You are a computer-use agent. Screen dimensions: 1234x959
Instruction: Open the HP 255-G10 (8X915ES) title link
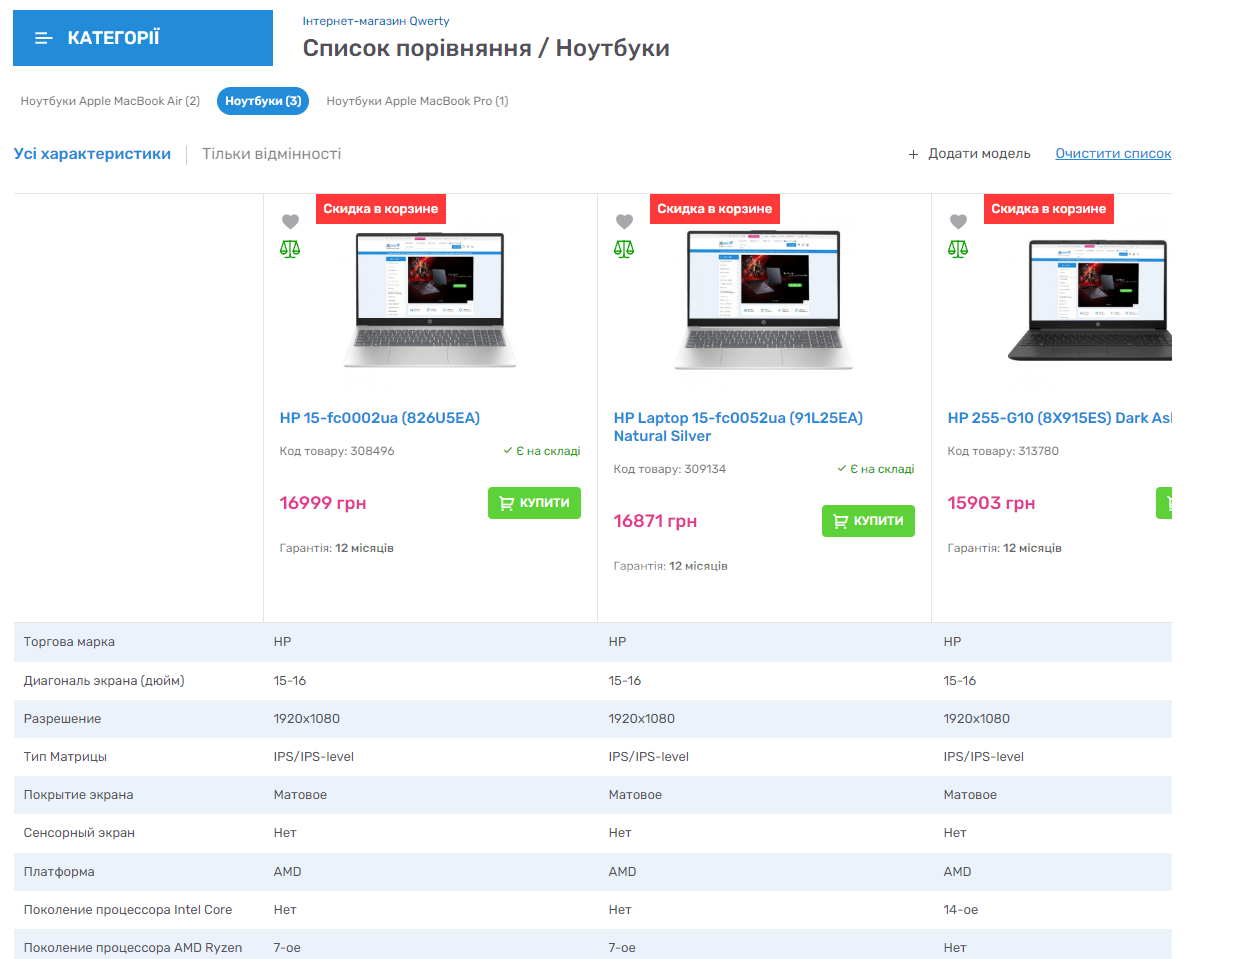click(1058, 418)
